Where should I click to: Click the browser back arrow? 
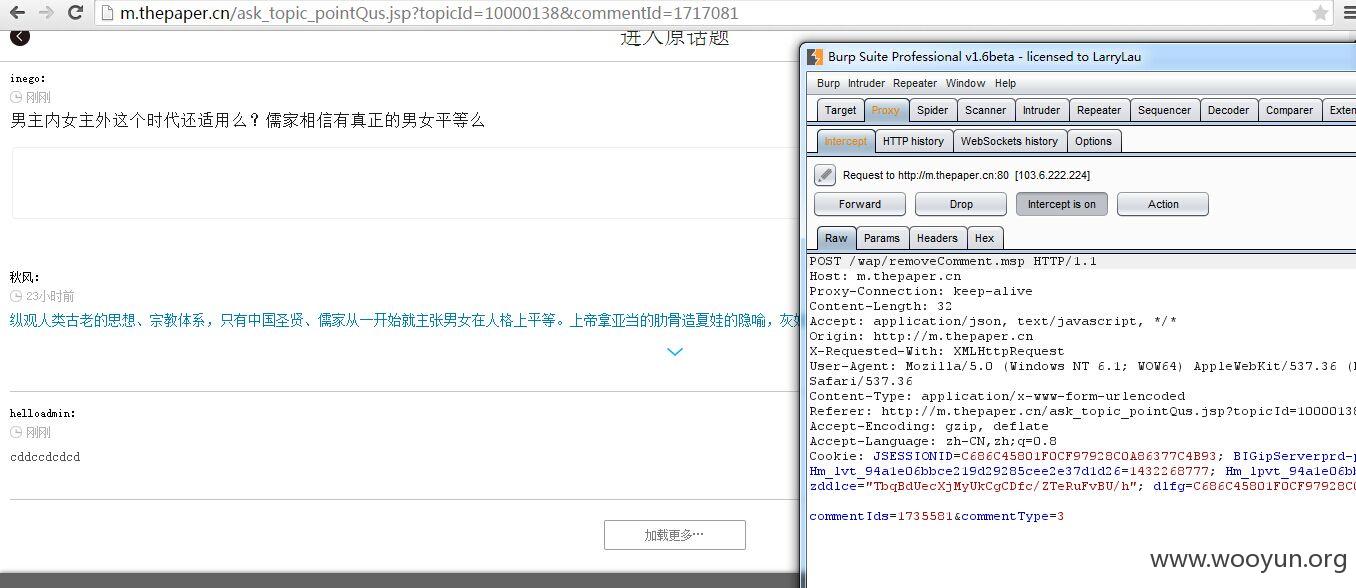pos(17,13)
